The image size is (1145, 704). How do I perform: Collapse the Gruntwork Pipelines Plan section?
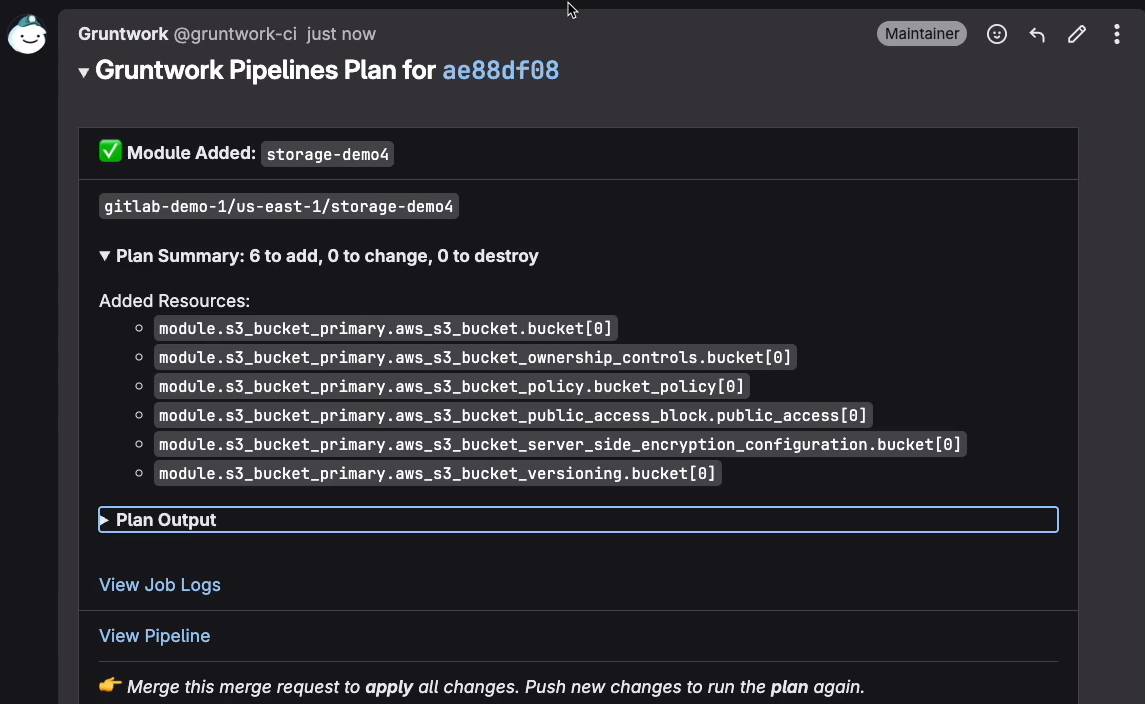tap(84, 72)
